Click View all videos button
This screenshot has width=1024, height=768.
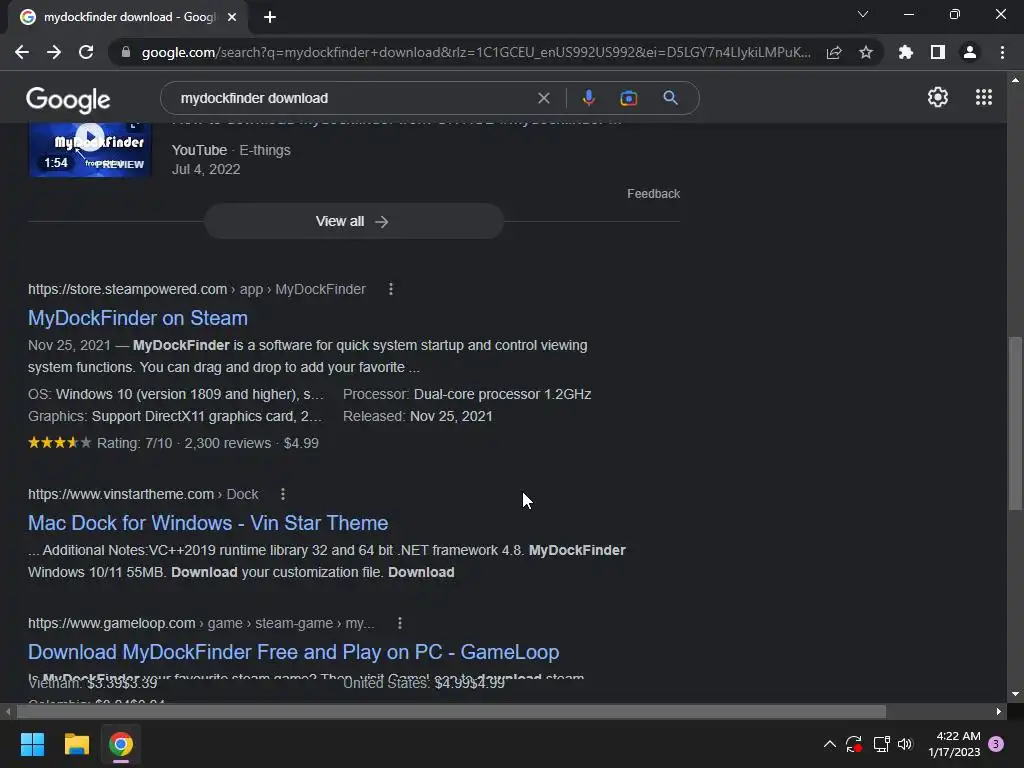(353, 221)
